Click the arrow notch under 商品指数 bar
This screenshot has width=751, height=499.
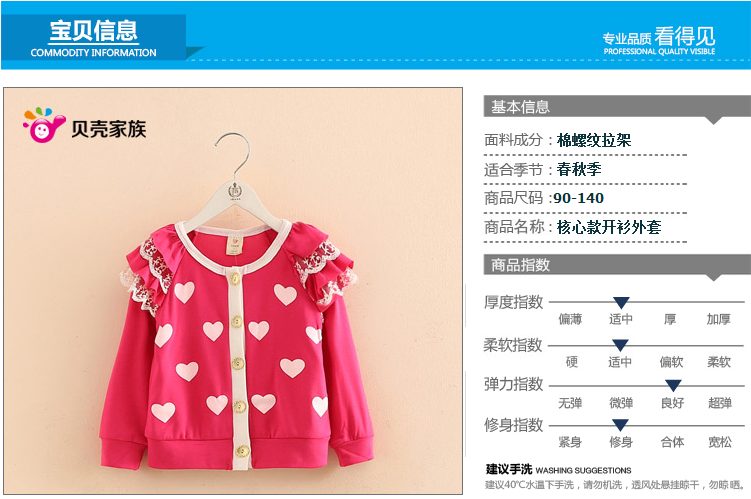pyautogui.click(x=714, y=278)
